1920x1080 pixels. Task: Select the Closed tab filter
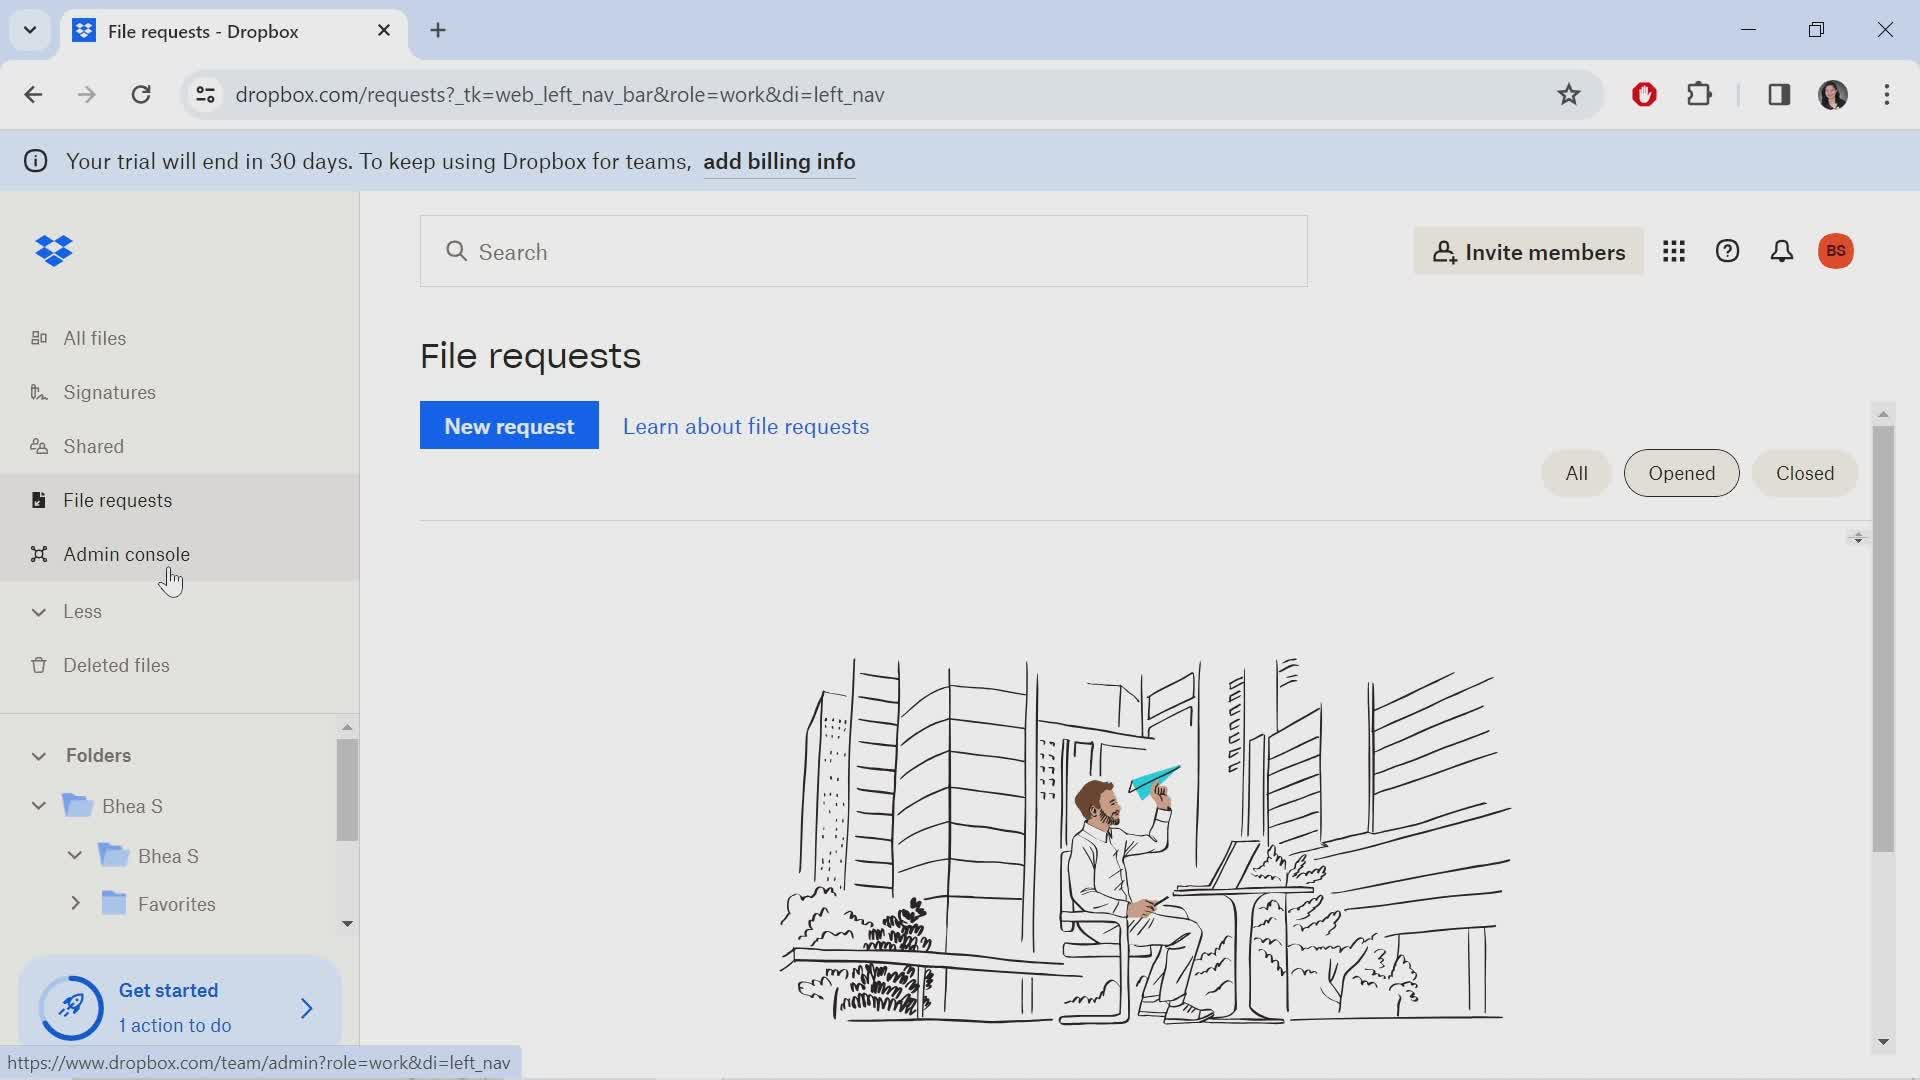tap(1805, 472)
